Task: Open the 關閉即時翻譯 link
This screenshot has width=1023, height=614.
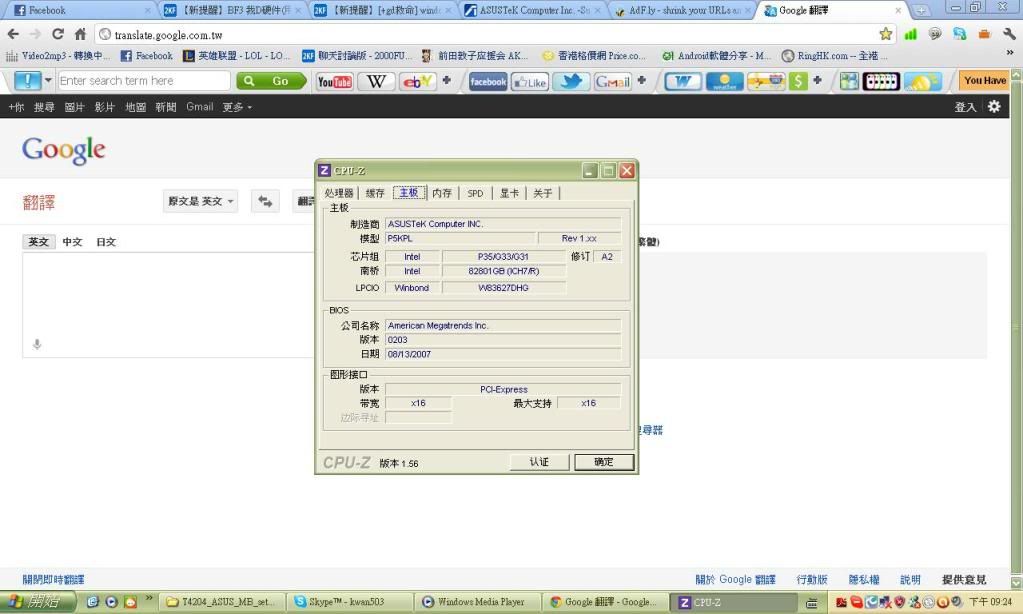Action: [53, 579]
